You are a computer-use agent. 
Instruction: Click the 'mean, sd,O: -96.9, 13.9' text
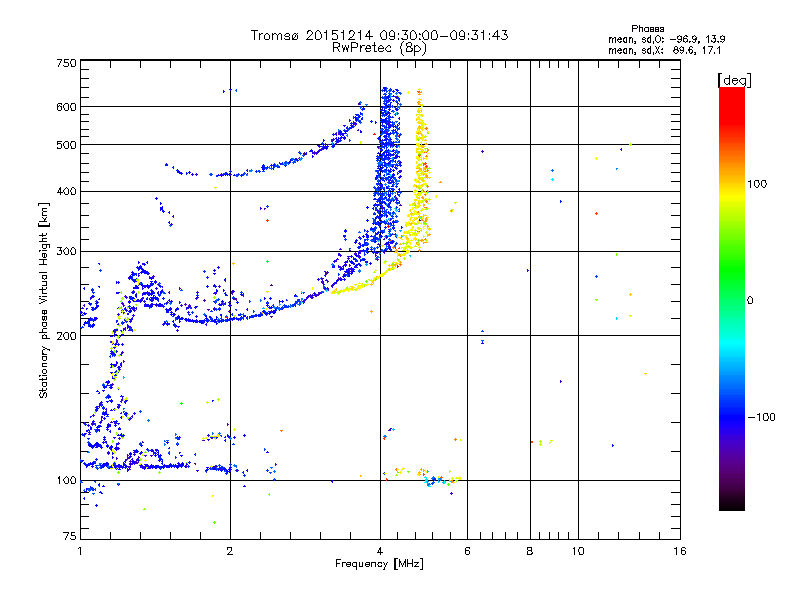666,39
